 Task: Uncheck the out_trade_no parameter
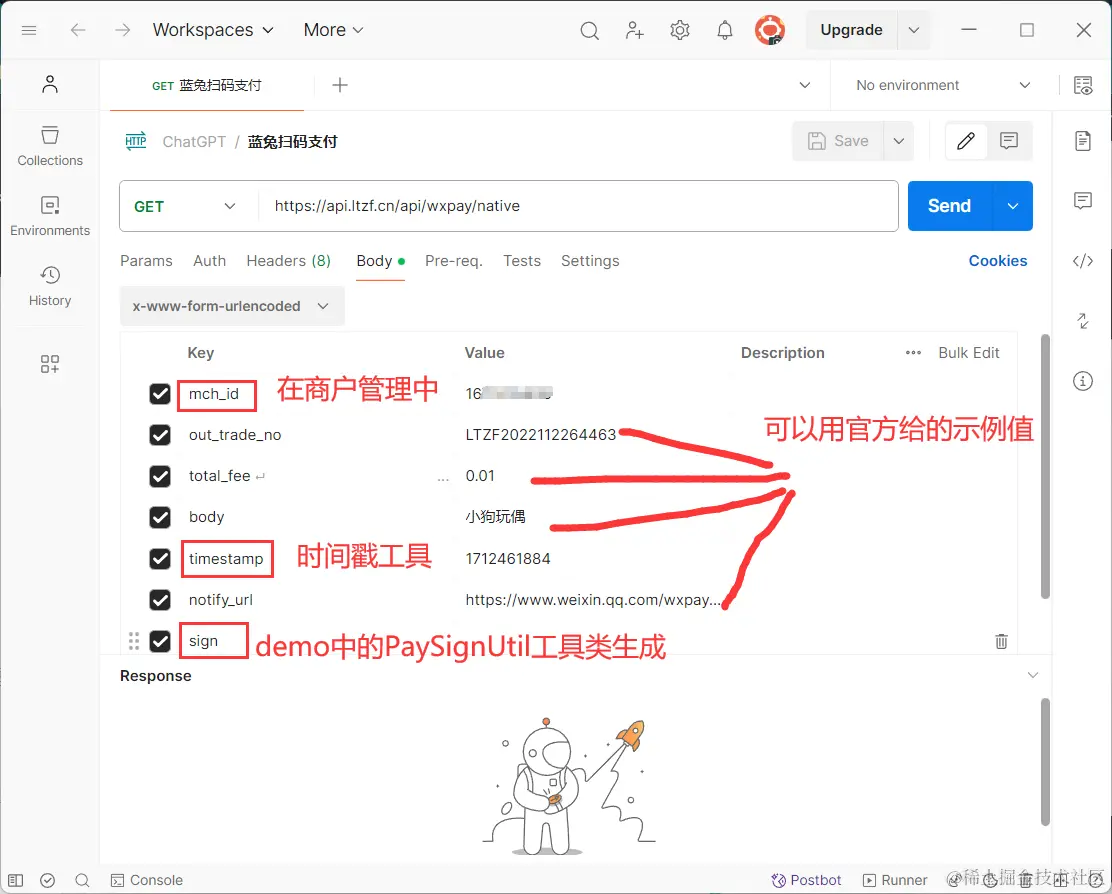click(x=160, y=435)
